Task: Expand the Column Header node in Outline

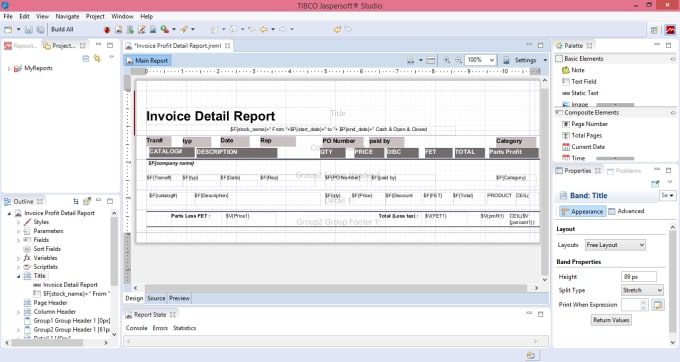Action: coord(19,312)
